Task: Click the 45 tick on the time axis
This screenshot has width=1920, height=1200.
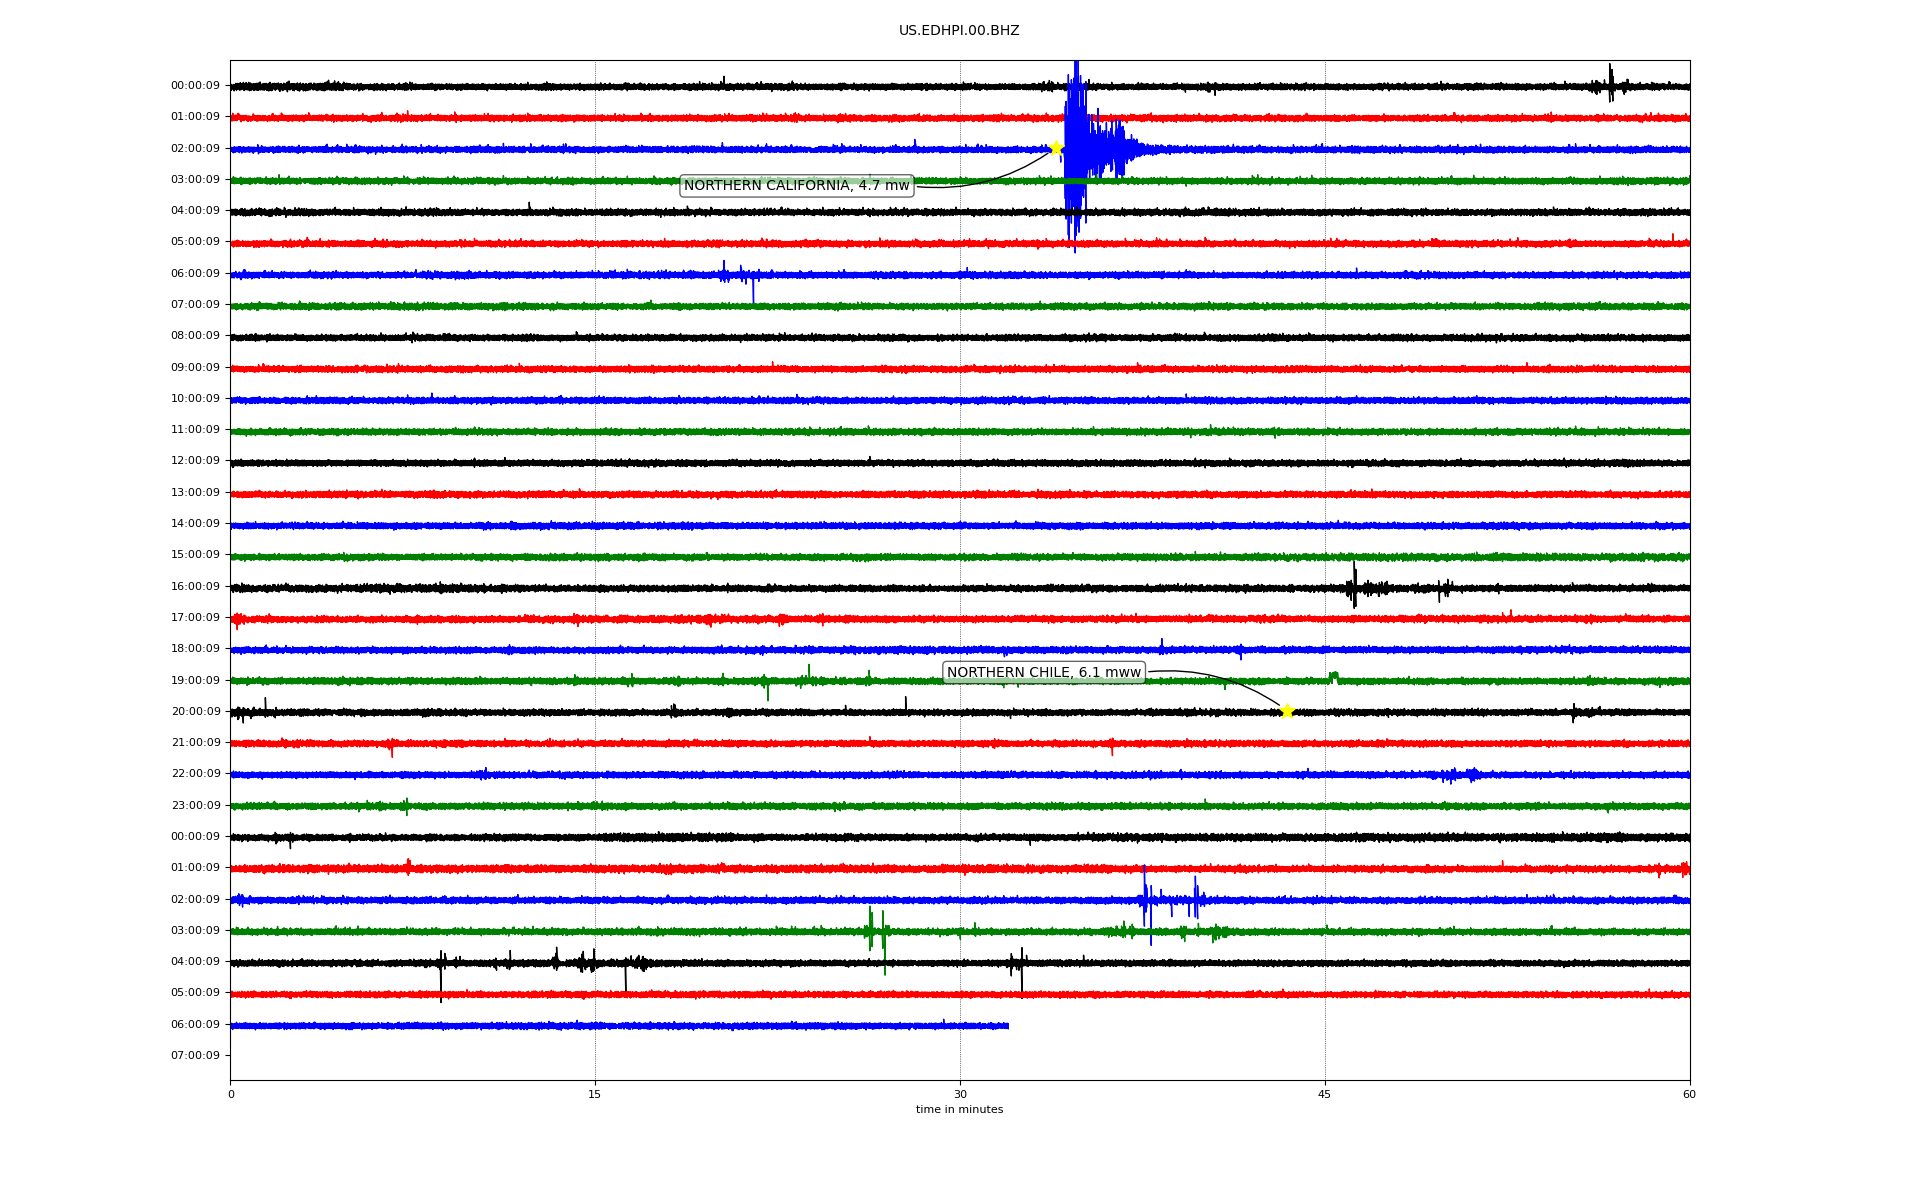Action: [1325, 1094]
